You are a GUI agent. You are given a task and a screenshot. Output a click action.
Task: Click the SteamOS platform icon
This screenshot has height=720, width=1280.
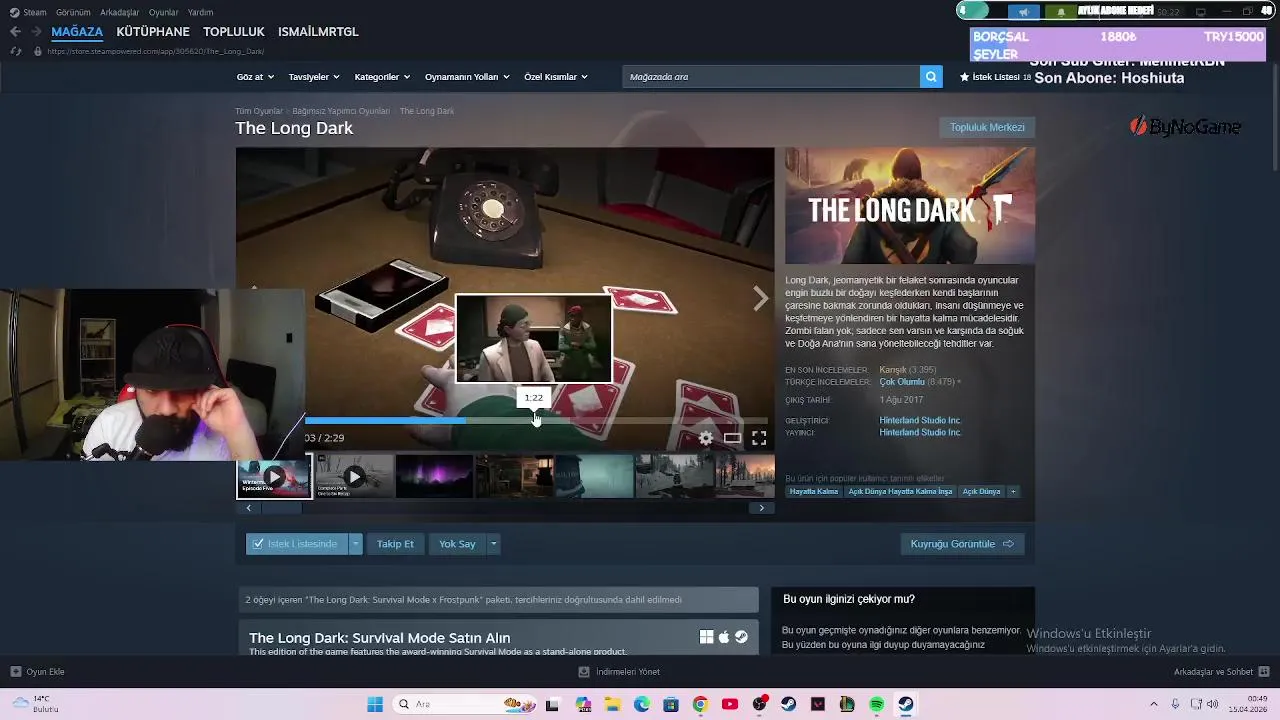pos(741,637)
